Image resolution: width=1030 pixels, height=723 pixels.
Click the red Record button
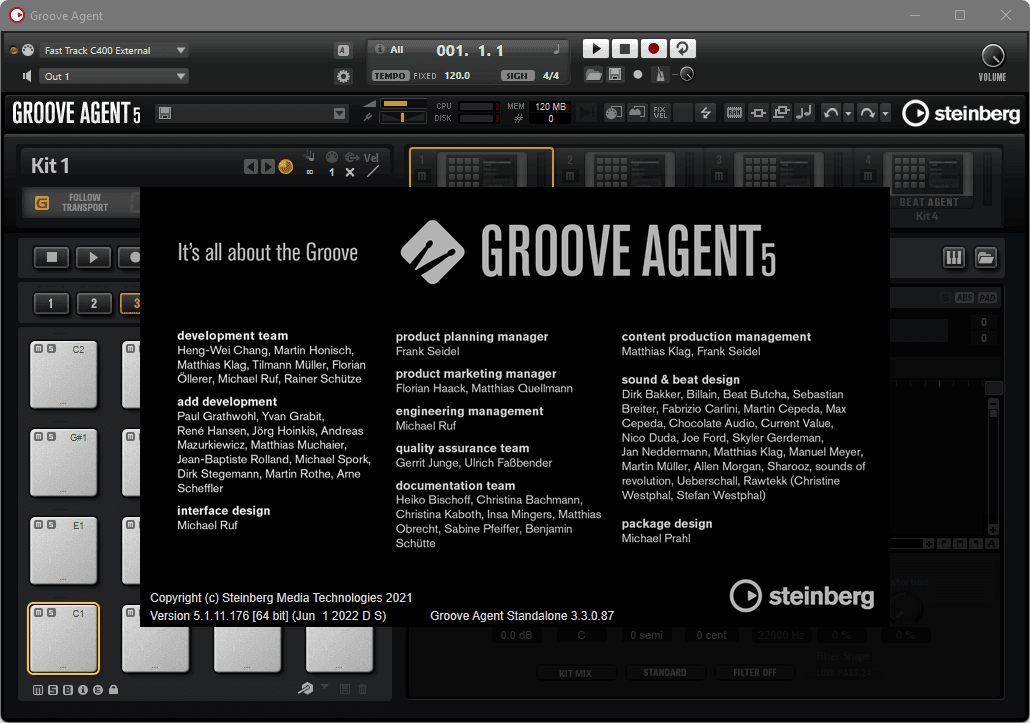point(654,48)
